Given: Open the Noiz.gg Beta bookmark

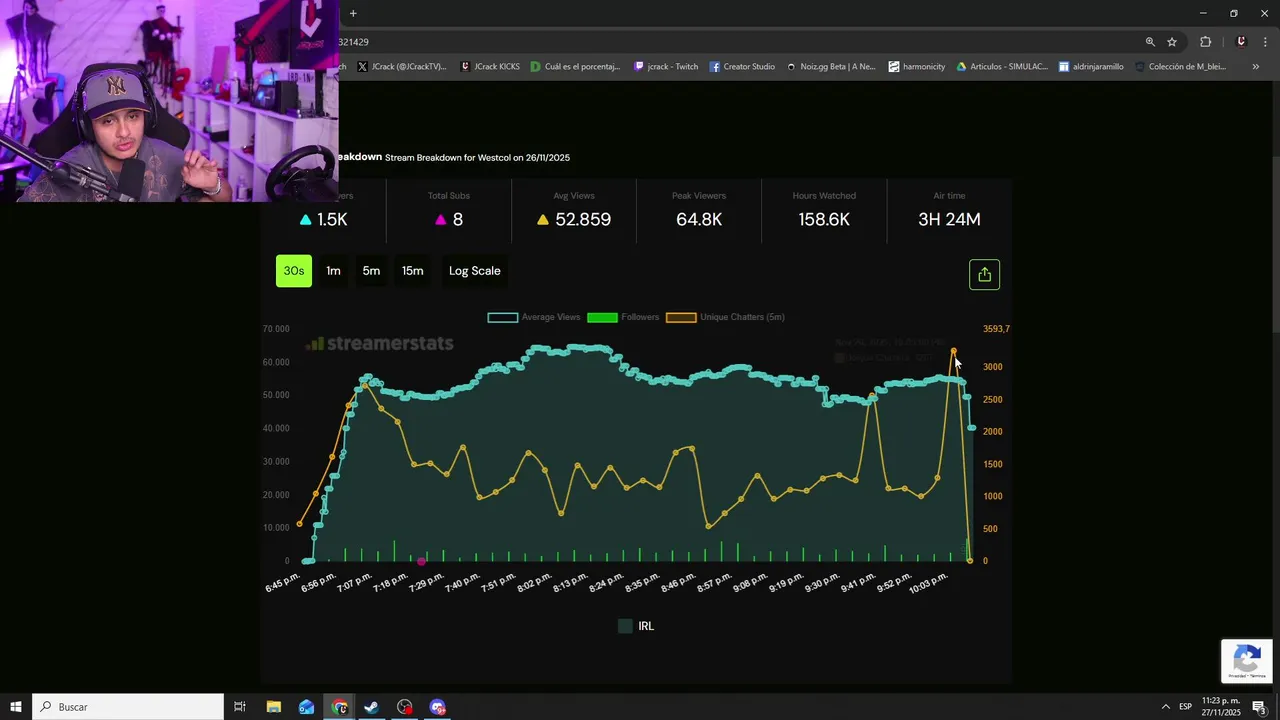Looking at the screenshot, I should (x=831, y=67).
